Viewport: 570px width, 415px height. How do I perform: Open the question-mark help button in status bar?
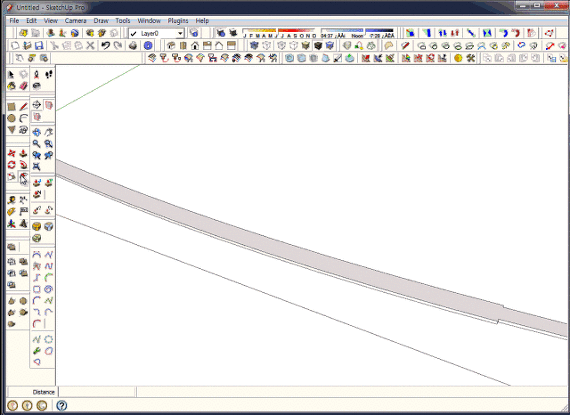61,405
